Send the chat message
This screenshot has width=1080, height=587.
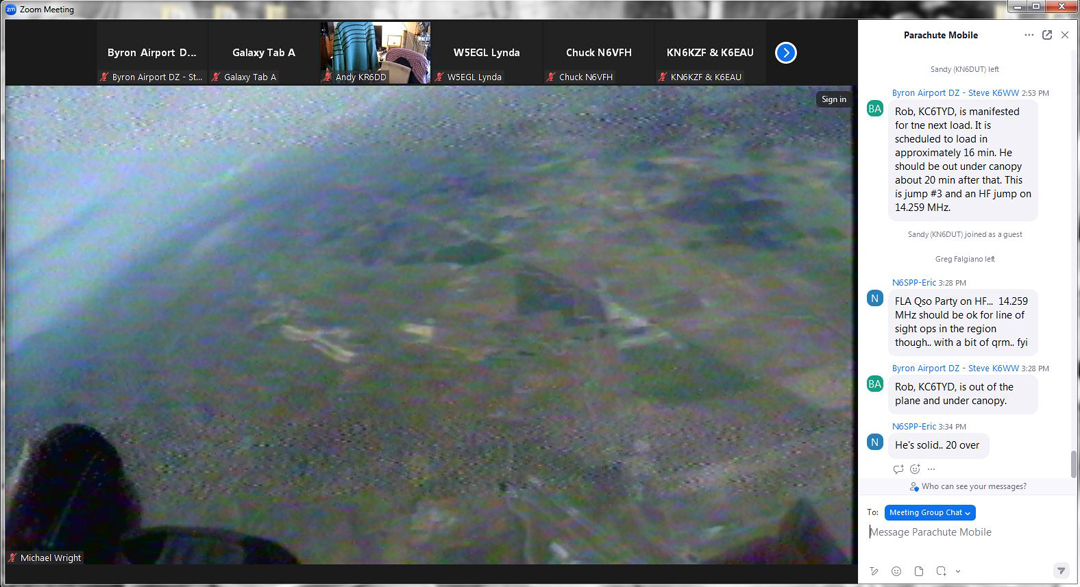(1061, 570)
